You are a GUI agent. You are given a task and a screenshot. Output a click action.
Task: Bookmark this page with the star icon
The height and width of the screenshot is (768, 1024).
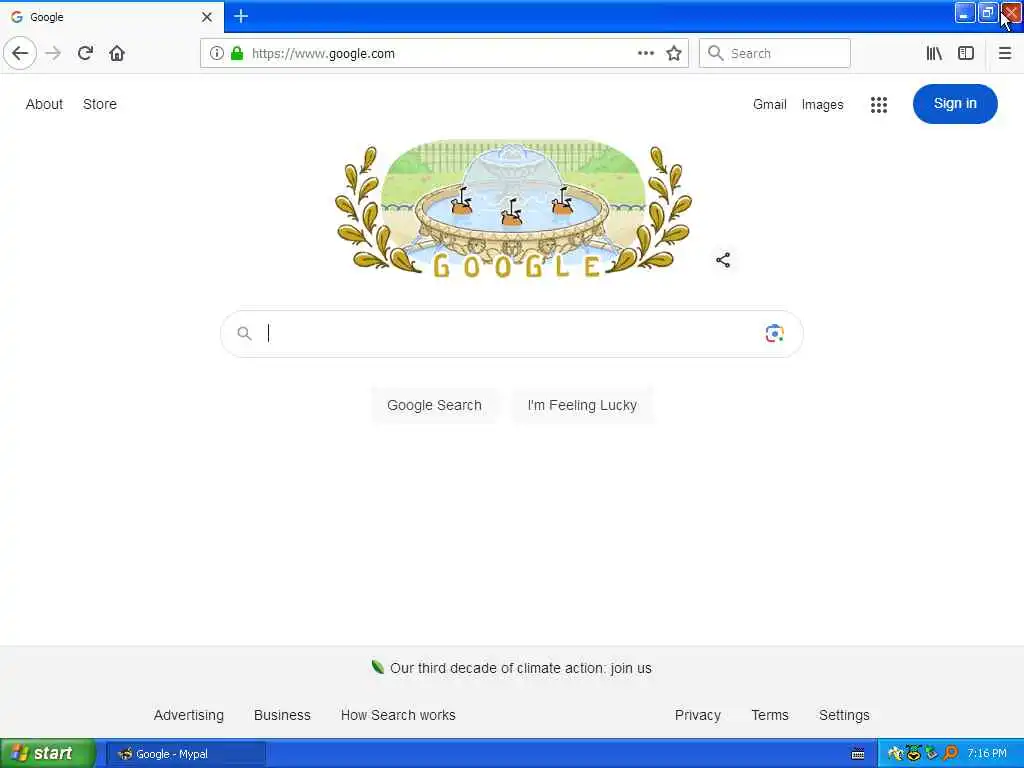674,54
